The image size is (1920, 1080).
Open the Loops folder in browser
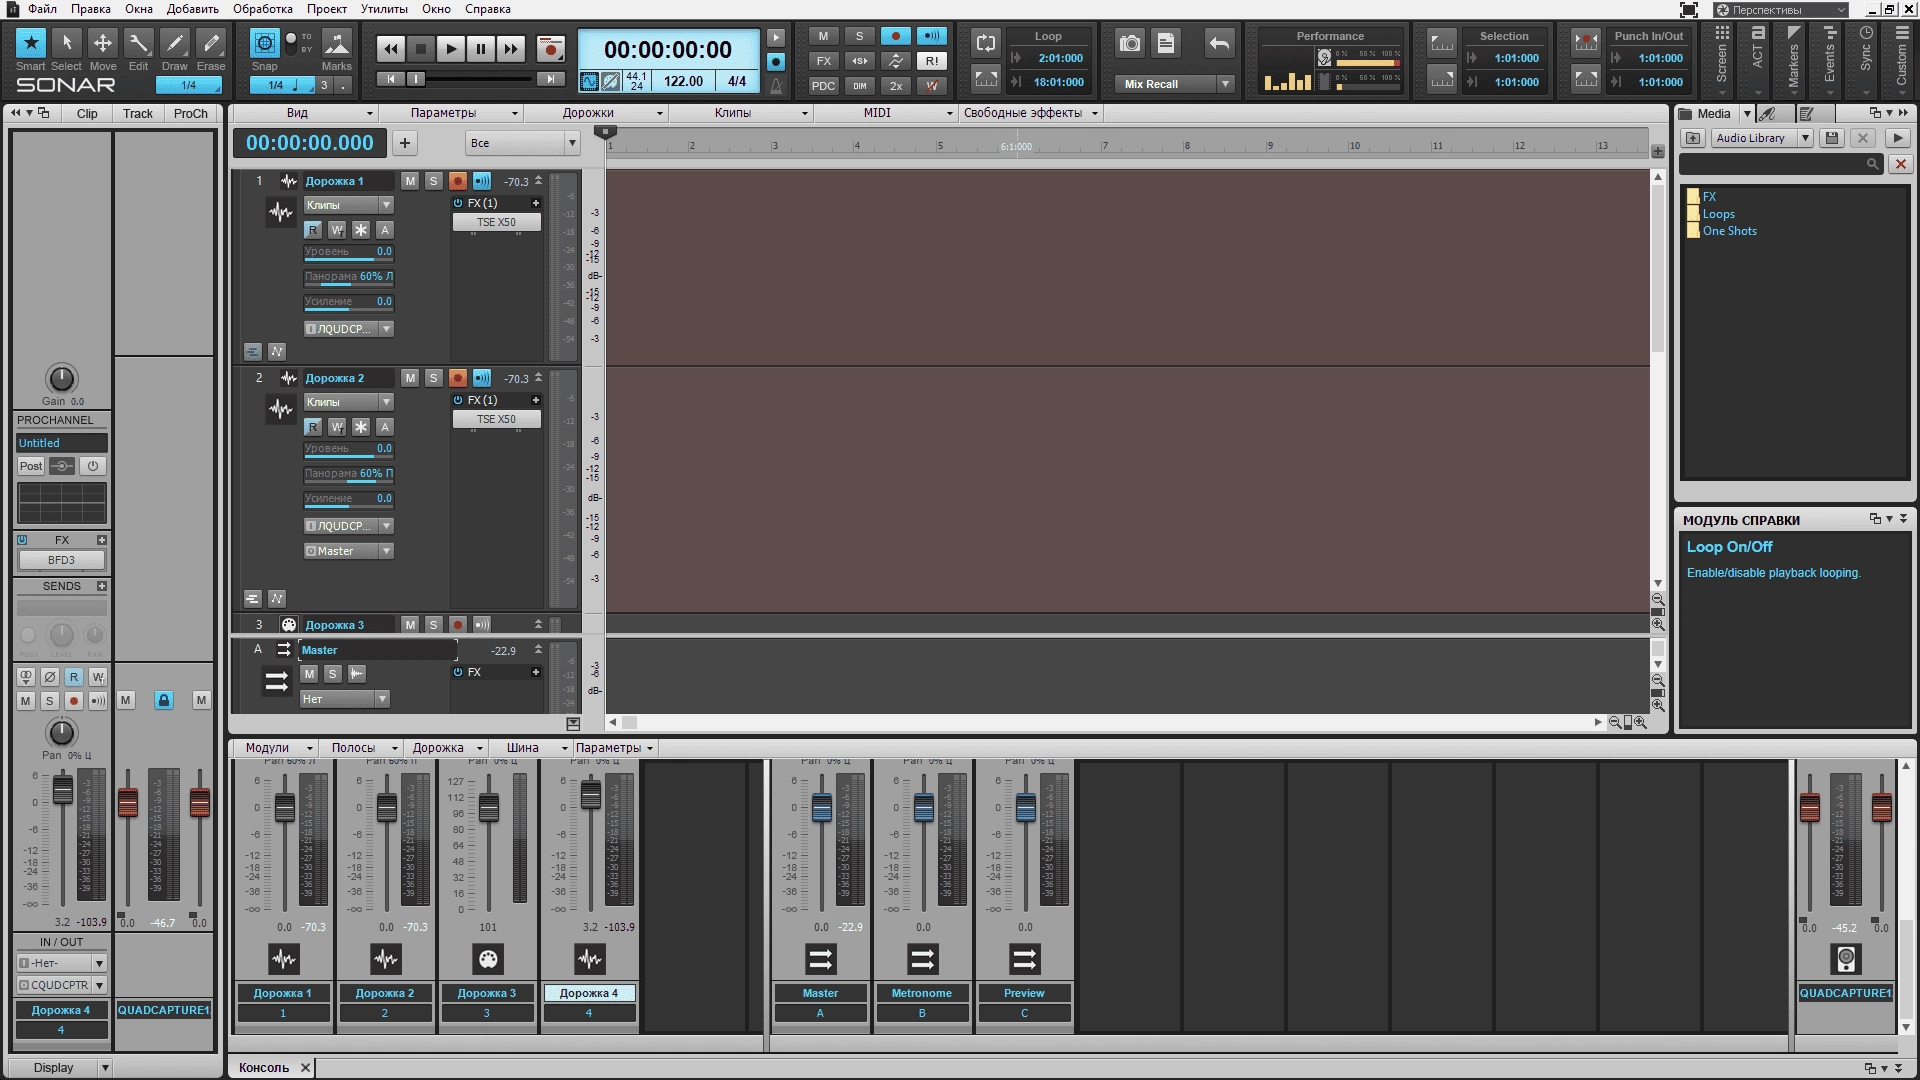(x=1718, y=214)
